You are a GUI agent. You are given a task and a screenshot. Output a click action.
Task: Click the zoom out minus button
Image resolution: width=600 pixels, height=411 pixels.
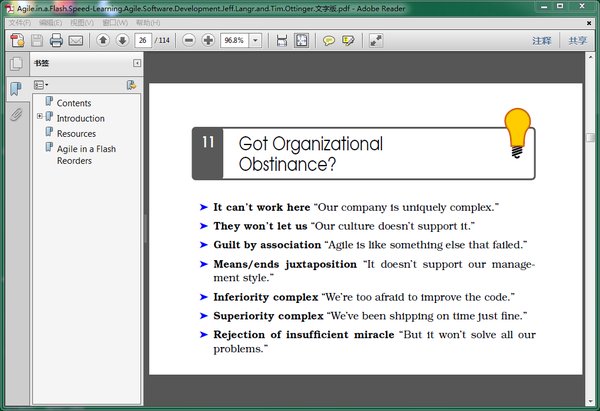(x=188, y=40)
